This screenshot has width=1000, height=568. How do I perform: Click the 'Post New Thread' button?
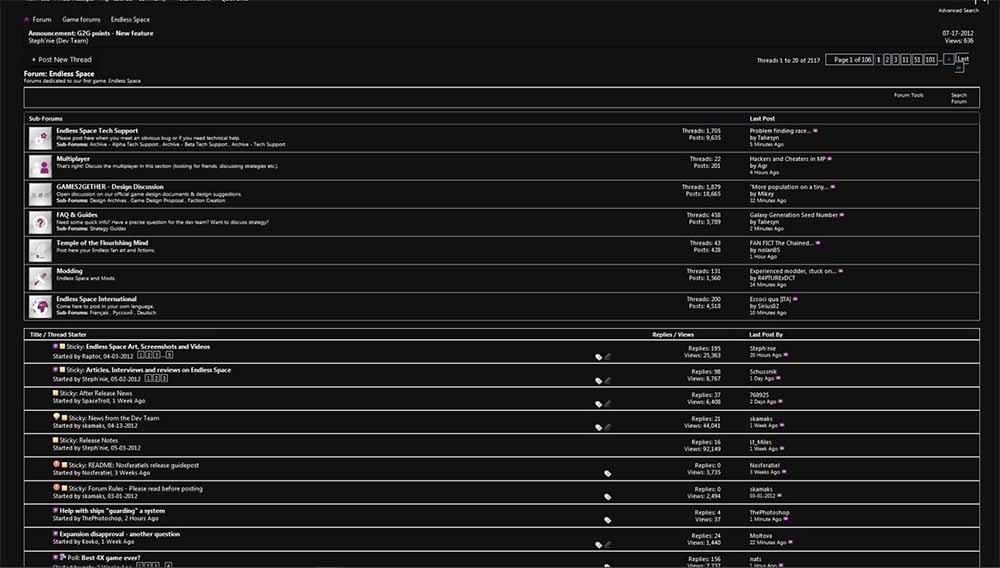62,59
